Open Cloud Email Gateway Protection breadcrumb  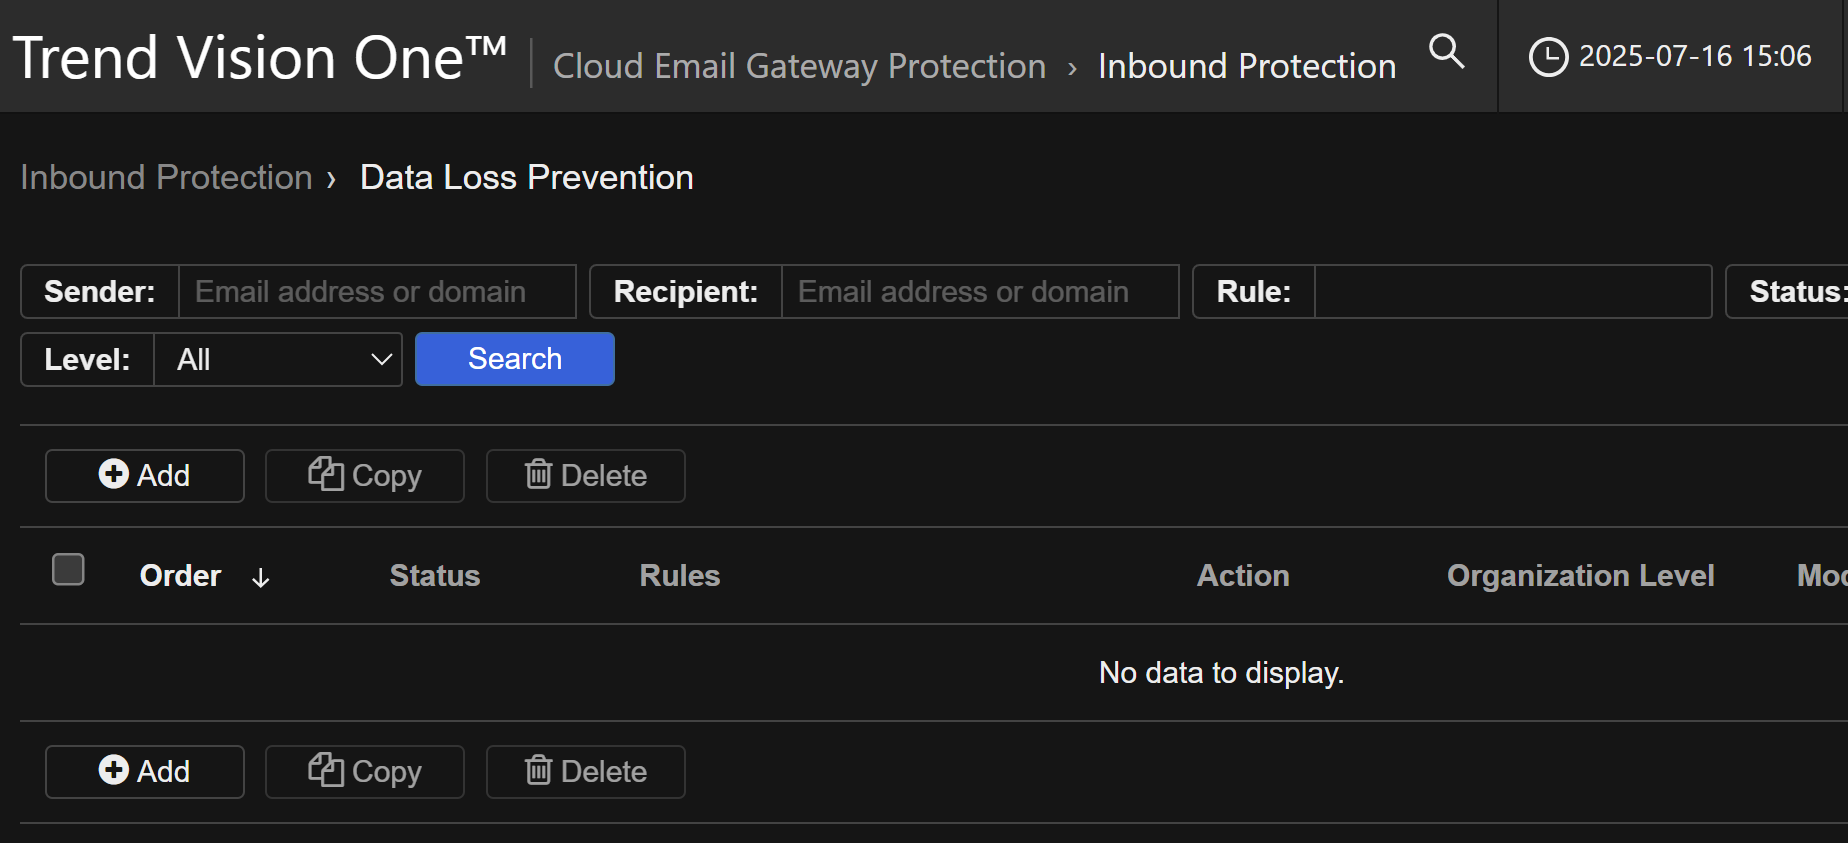[799, 66]
